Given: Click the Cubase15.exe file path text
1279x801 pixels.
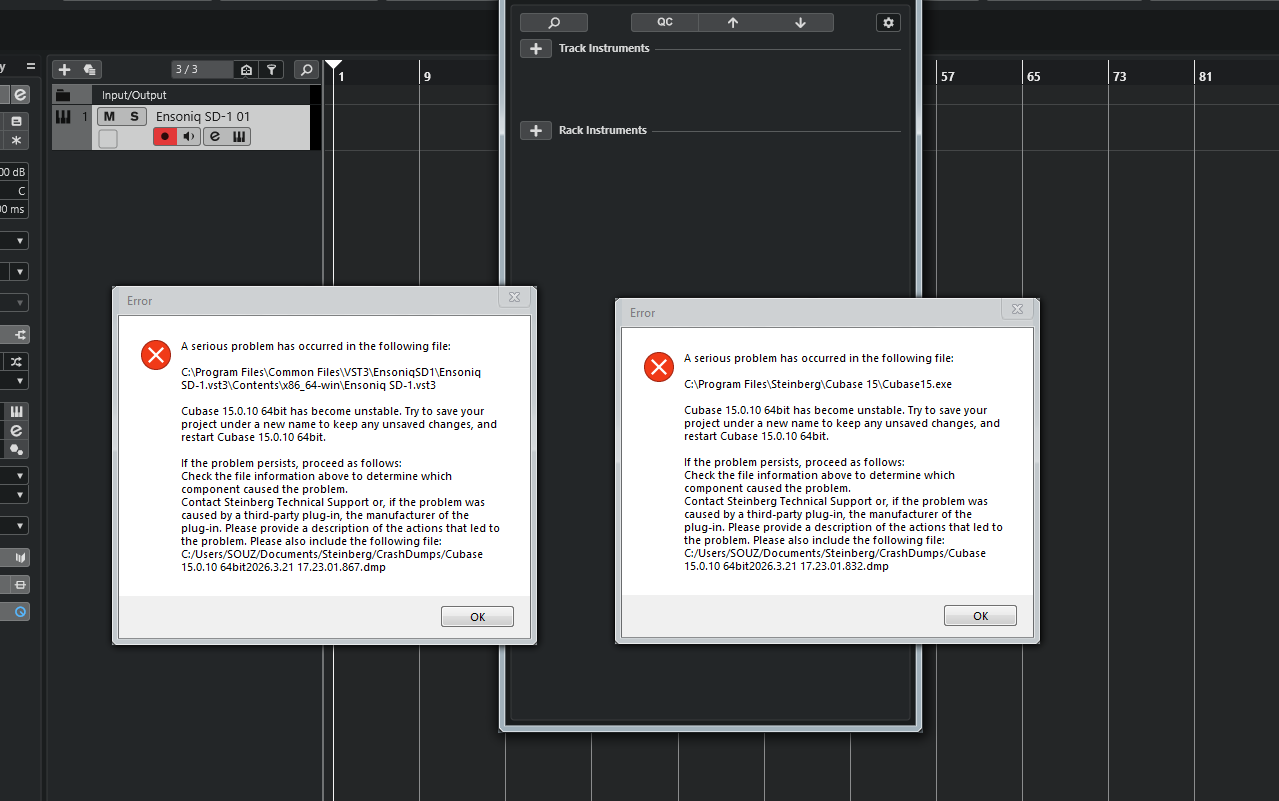Looking at the screenshot, I should [818, 384].
